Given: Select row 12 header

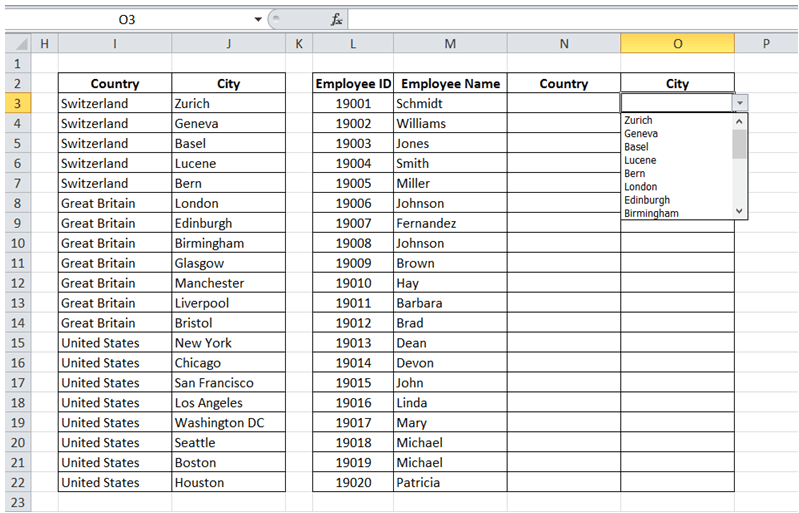Looking at the screenshot, I should click(x=18, y=283).
